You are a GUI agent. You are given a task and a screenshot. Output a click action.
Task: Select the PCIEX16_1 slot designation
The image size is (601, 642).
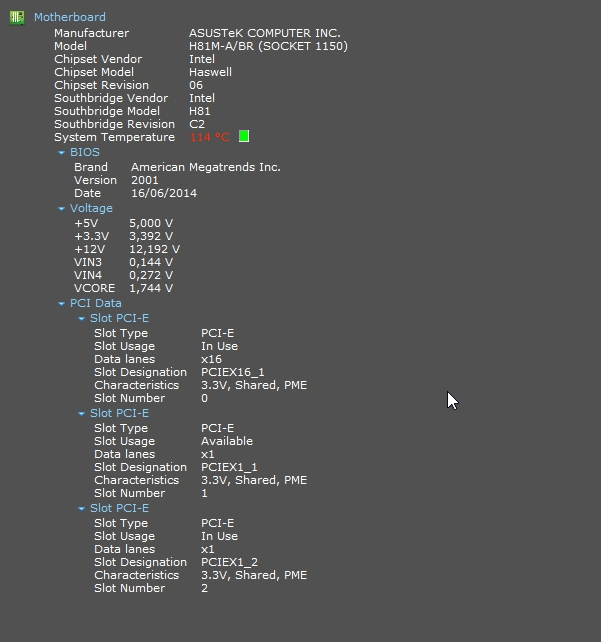coord(233,373)
